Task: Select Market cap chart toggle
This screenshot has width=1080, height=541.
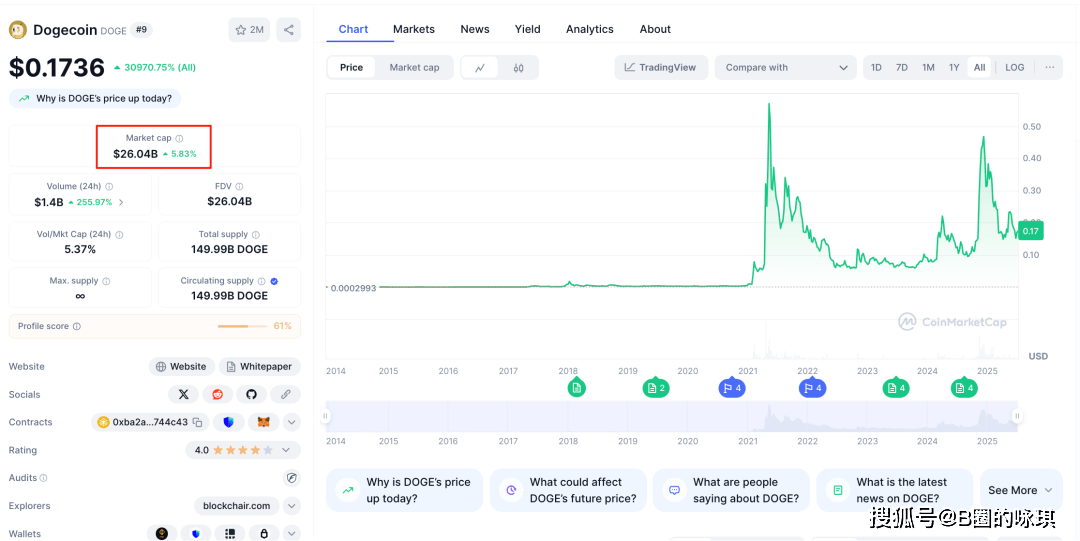Action: 415,68
